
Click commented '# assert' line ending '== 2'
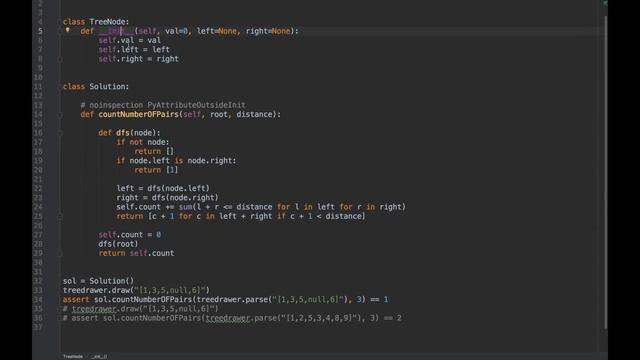(232, 318)
